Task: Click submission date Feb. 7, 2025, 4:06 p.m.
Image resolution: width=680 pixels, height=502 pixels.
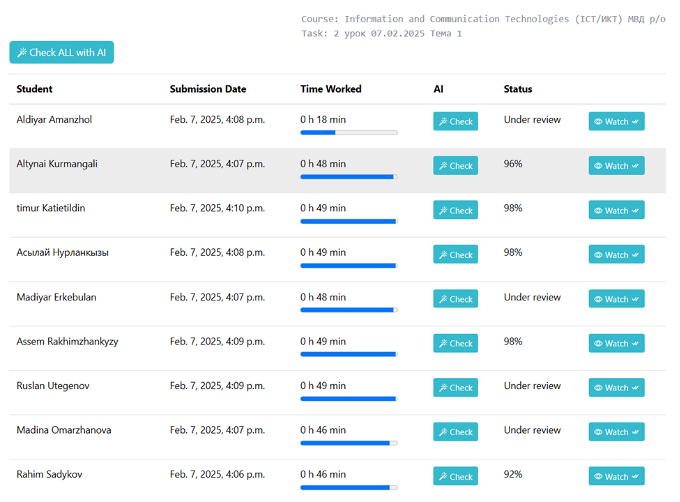Action: pos(217,474)
